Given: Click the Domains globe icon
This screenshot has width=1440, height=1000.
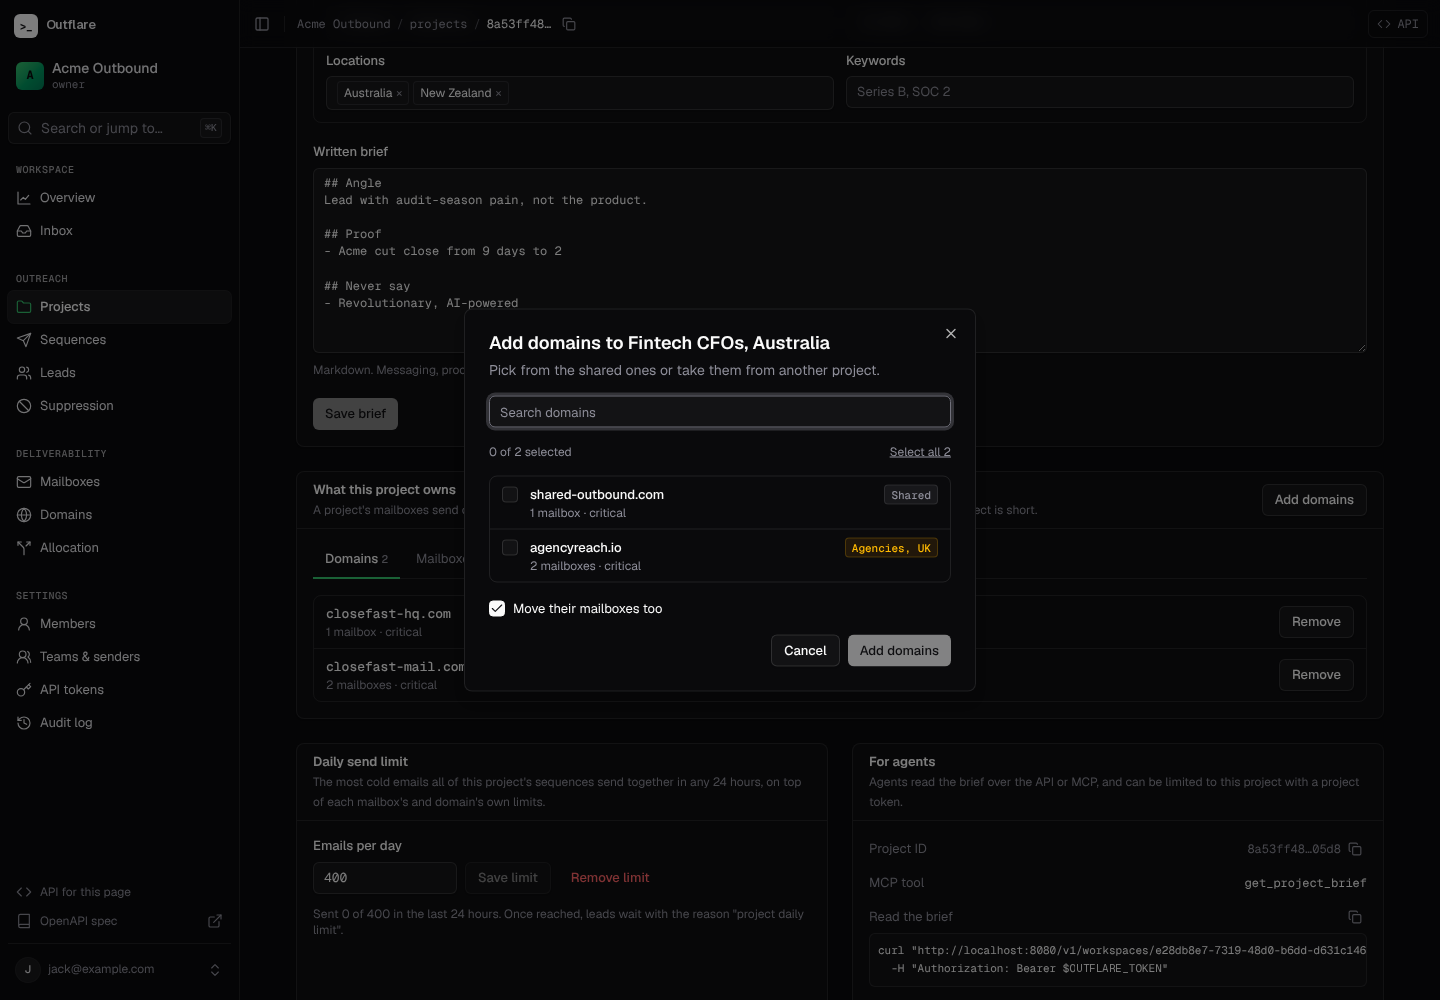Looking at the screenshot, I should [x=24, y=515].
